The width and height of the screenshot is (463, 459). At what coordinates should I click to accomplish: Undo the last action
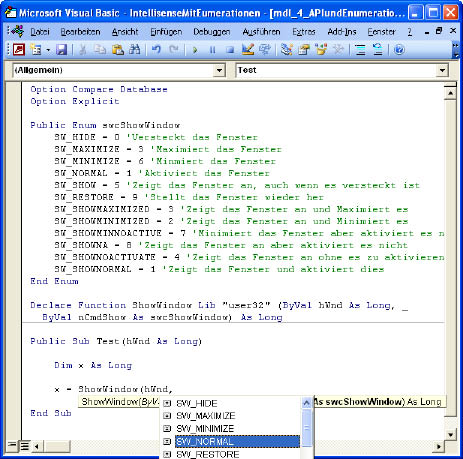point(156,50)
